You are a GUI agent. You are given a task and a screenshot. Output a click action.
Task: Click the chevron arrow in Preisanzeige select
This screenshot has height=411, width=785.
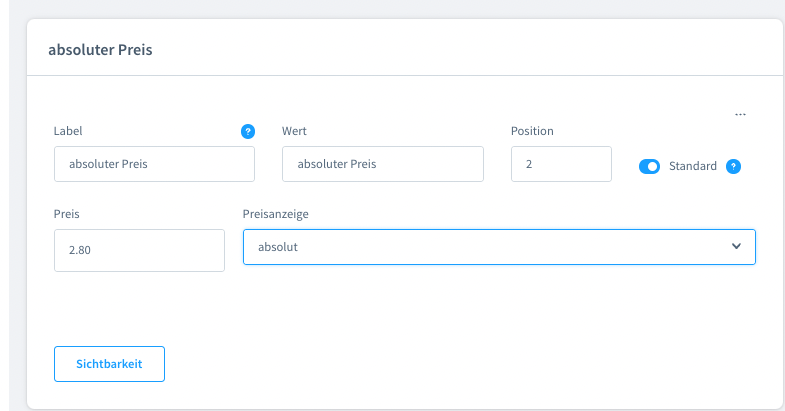click(x=736, y=246)
